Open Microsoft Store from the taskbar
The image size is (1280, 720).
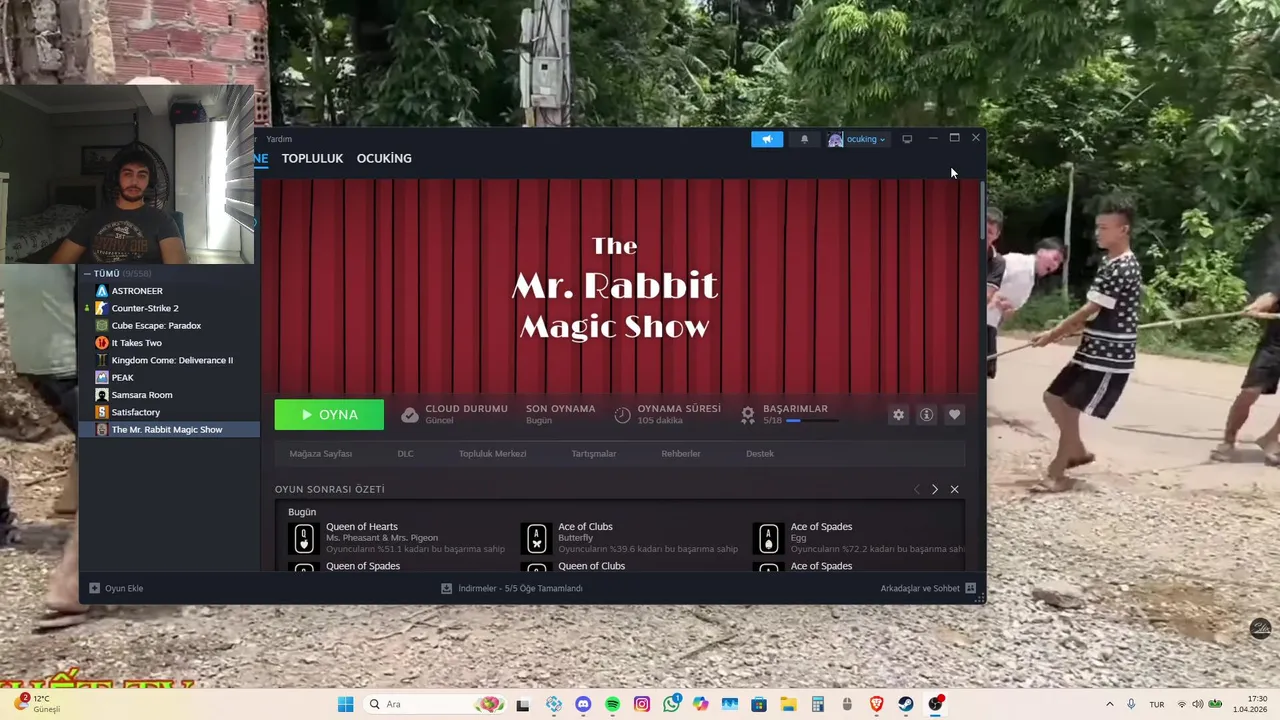click(759, 704)
